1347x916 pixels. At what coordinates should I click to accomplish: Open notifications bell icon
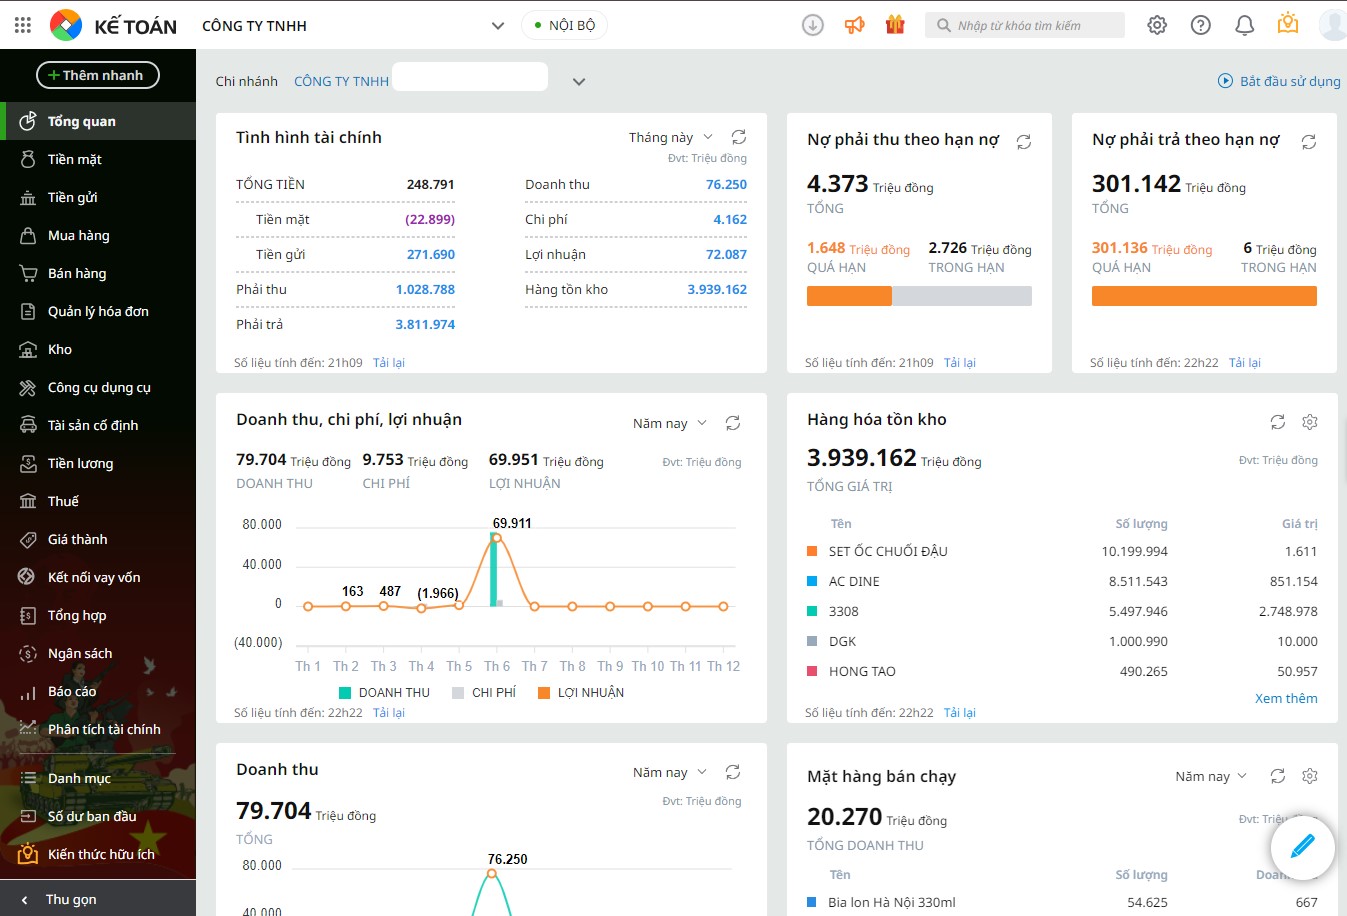(1245, 25)
